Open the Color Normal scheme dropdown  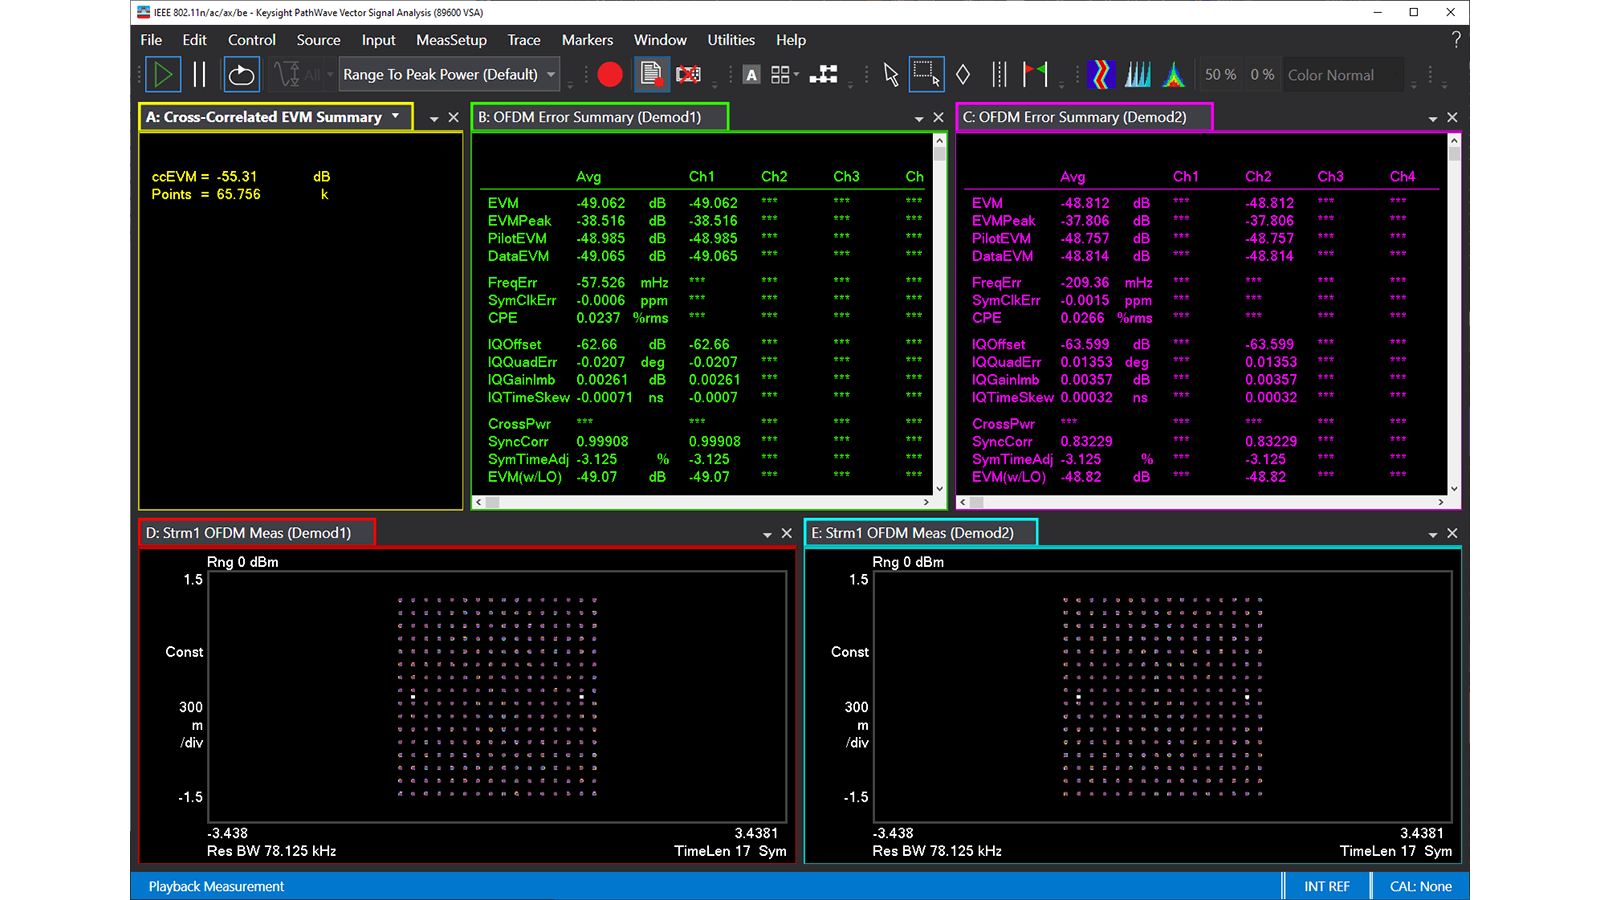(x=1340, y=74)
